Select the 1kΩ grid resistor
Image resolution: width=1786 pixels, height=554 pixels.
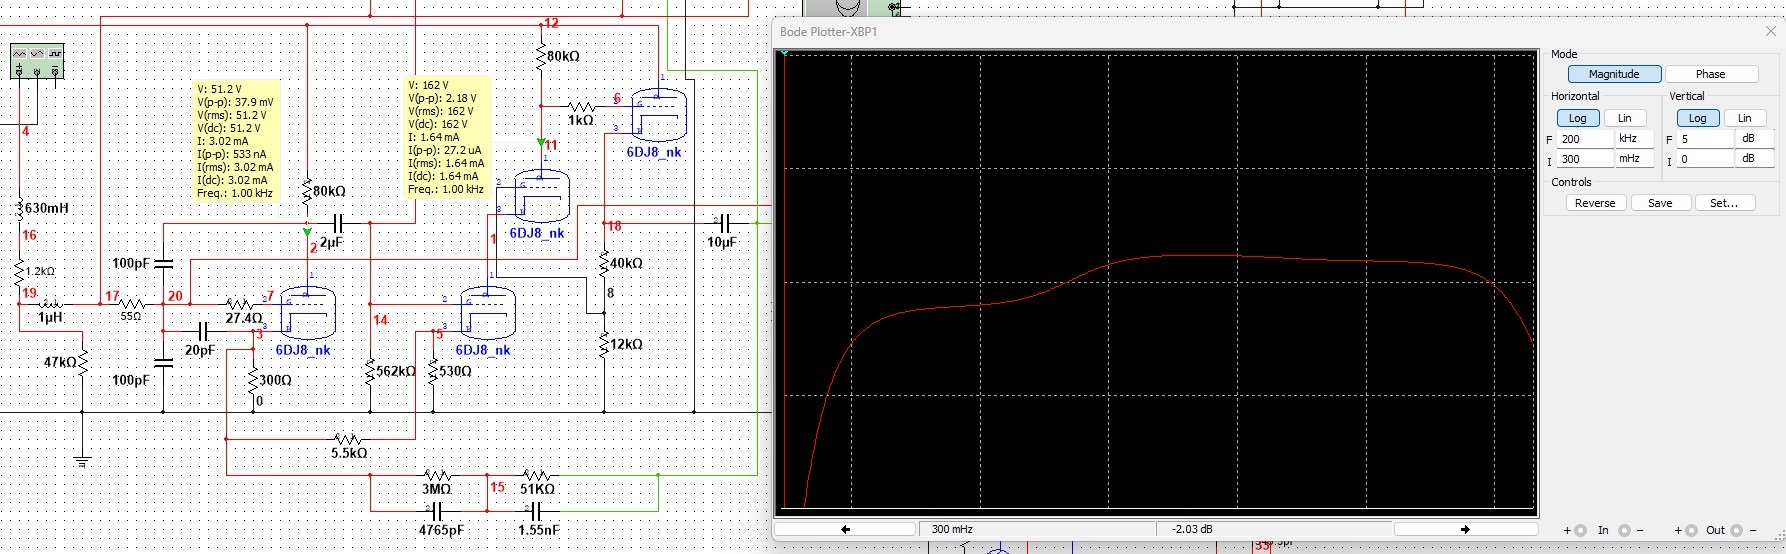(581, 105)
